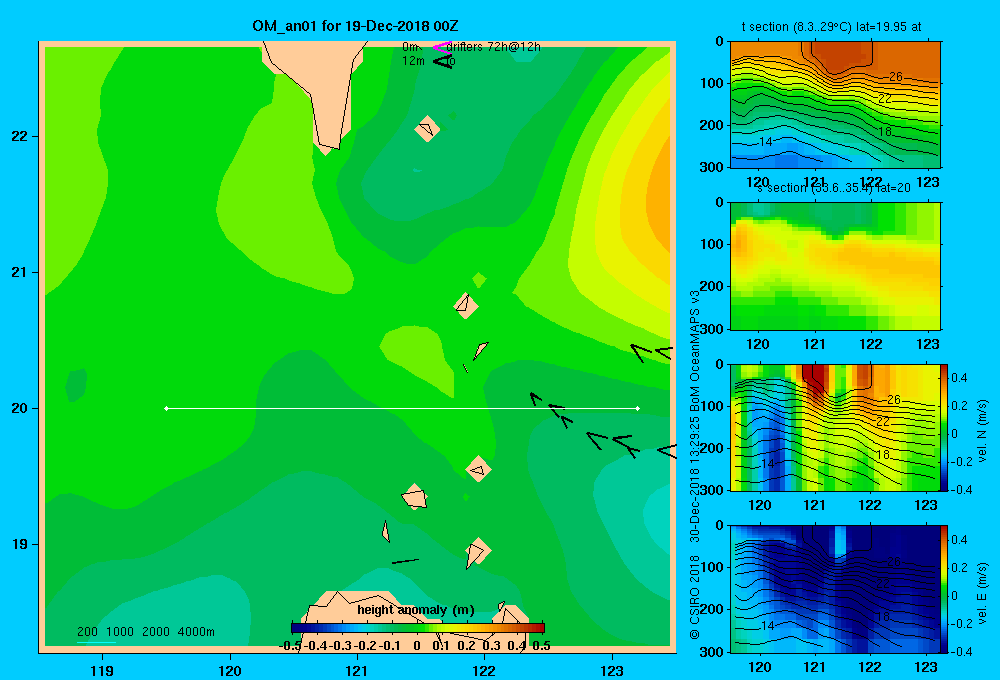Click the height anomaly color bar
The height and width of the screenshot is (680, 1000).
(418, 628)
